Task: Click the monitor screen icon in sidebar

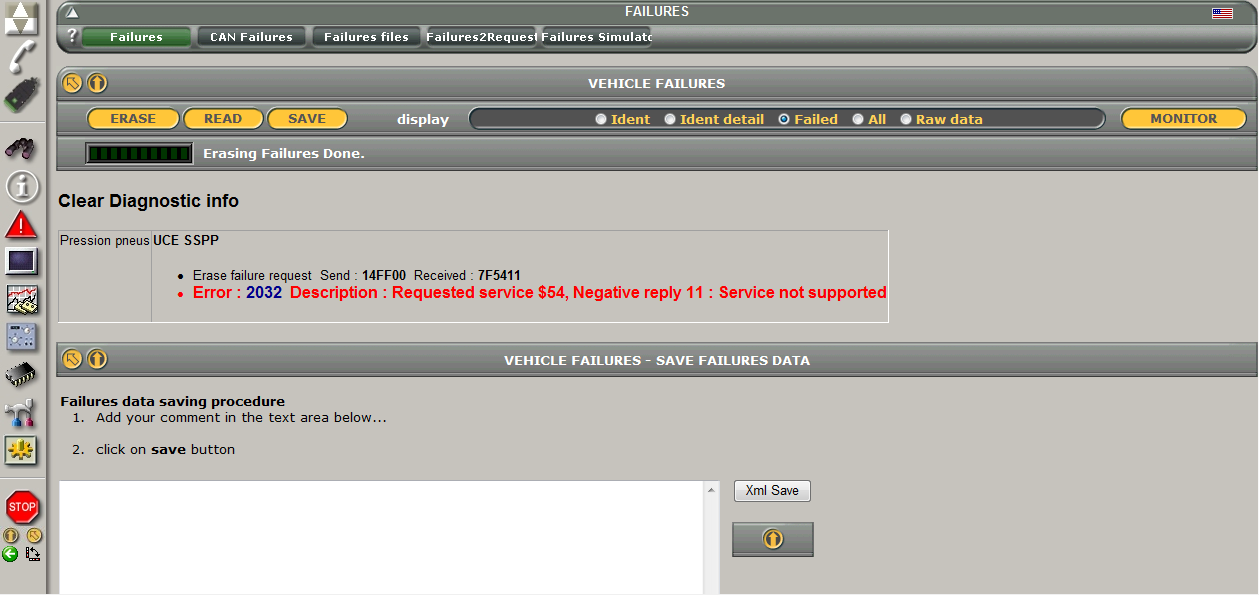Action: 21,261
